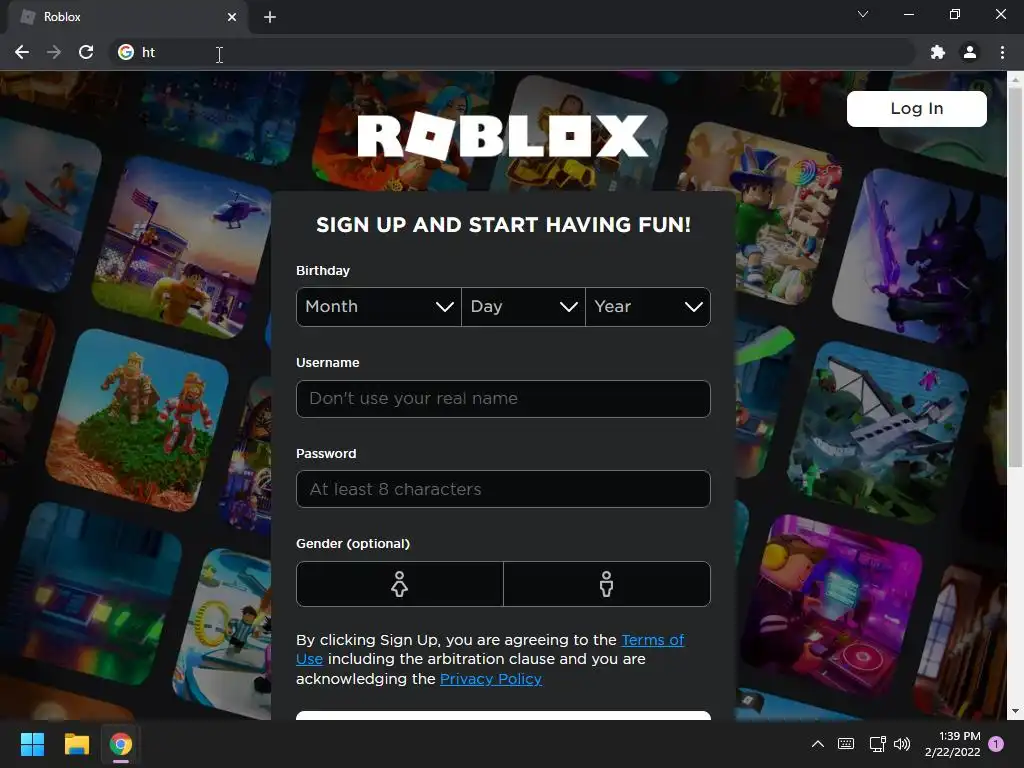The width and height of the screenshot is (1024, 768).
Task: Open the clock showing 1:39 PM
Action: tap(952, 744)
